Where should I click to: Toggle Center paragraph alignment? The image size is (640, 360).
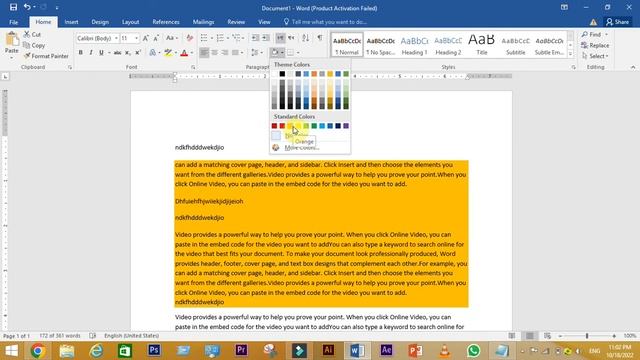214,53
